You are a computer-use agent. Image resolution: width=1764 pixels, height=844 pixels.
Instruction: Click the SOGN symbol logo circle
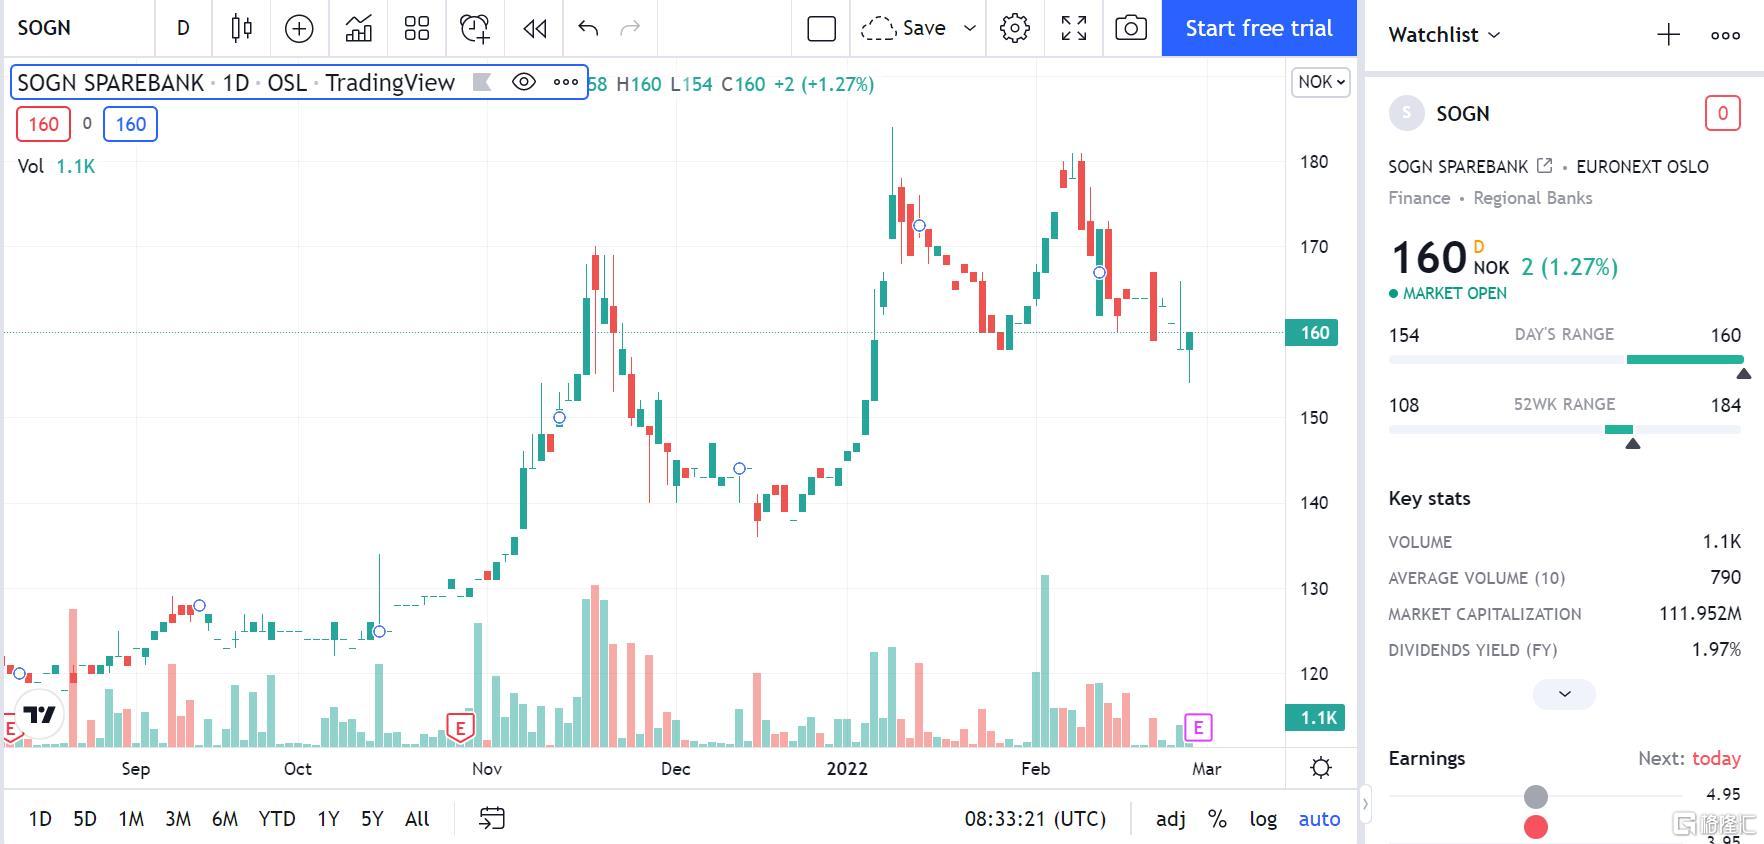1407,113
